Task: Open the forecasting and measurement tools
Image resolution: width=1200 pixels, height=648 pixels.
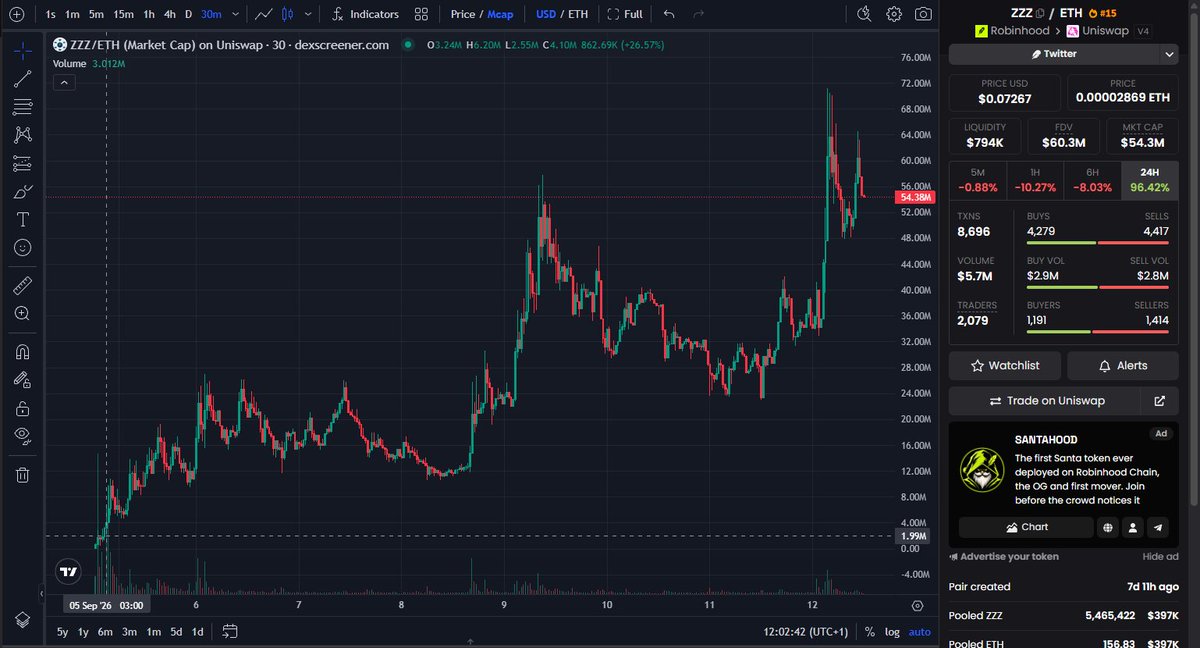Action: point(23,163)
